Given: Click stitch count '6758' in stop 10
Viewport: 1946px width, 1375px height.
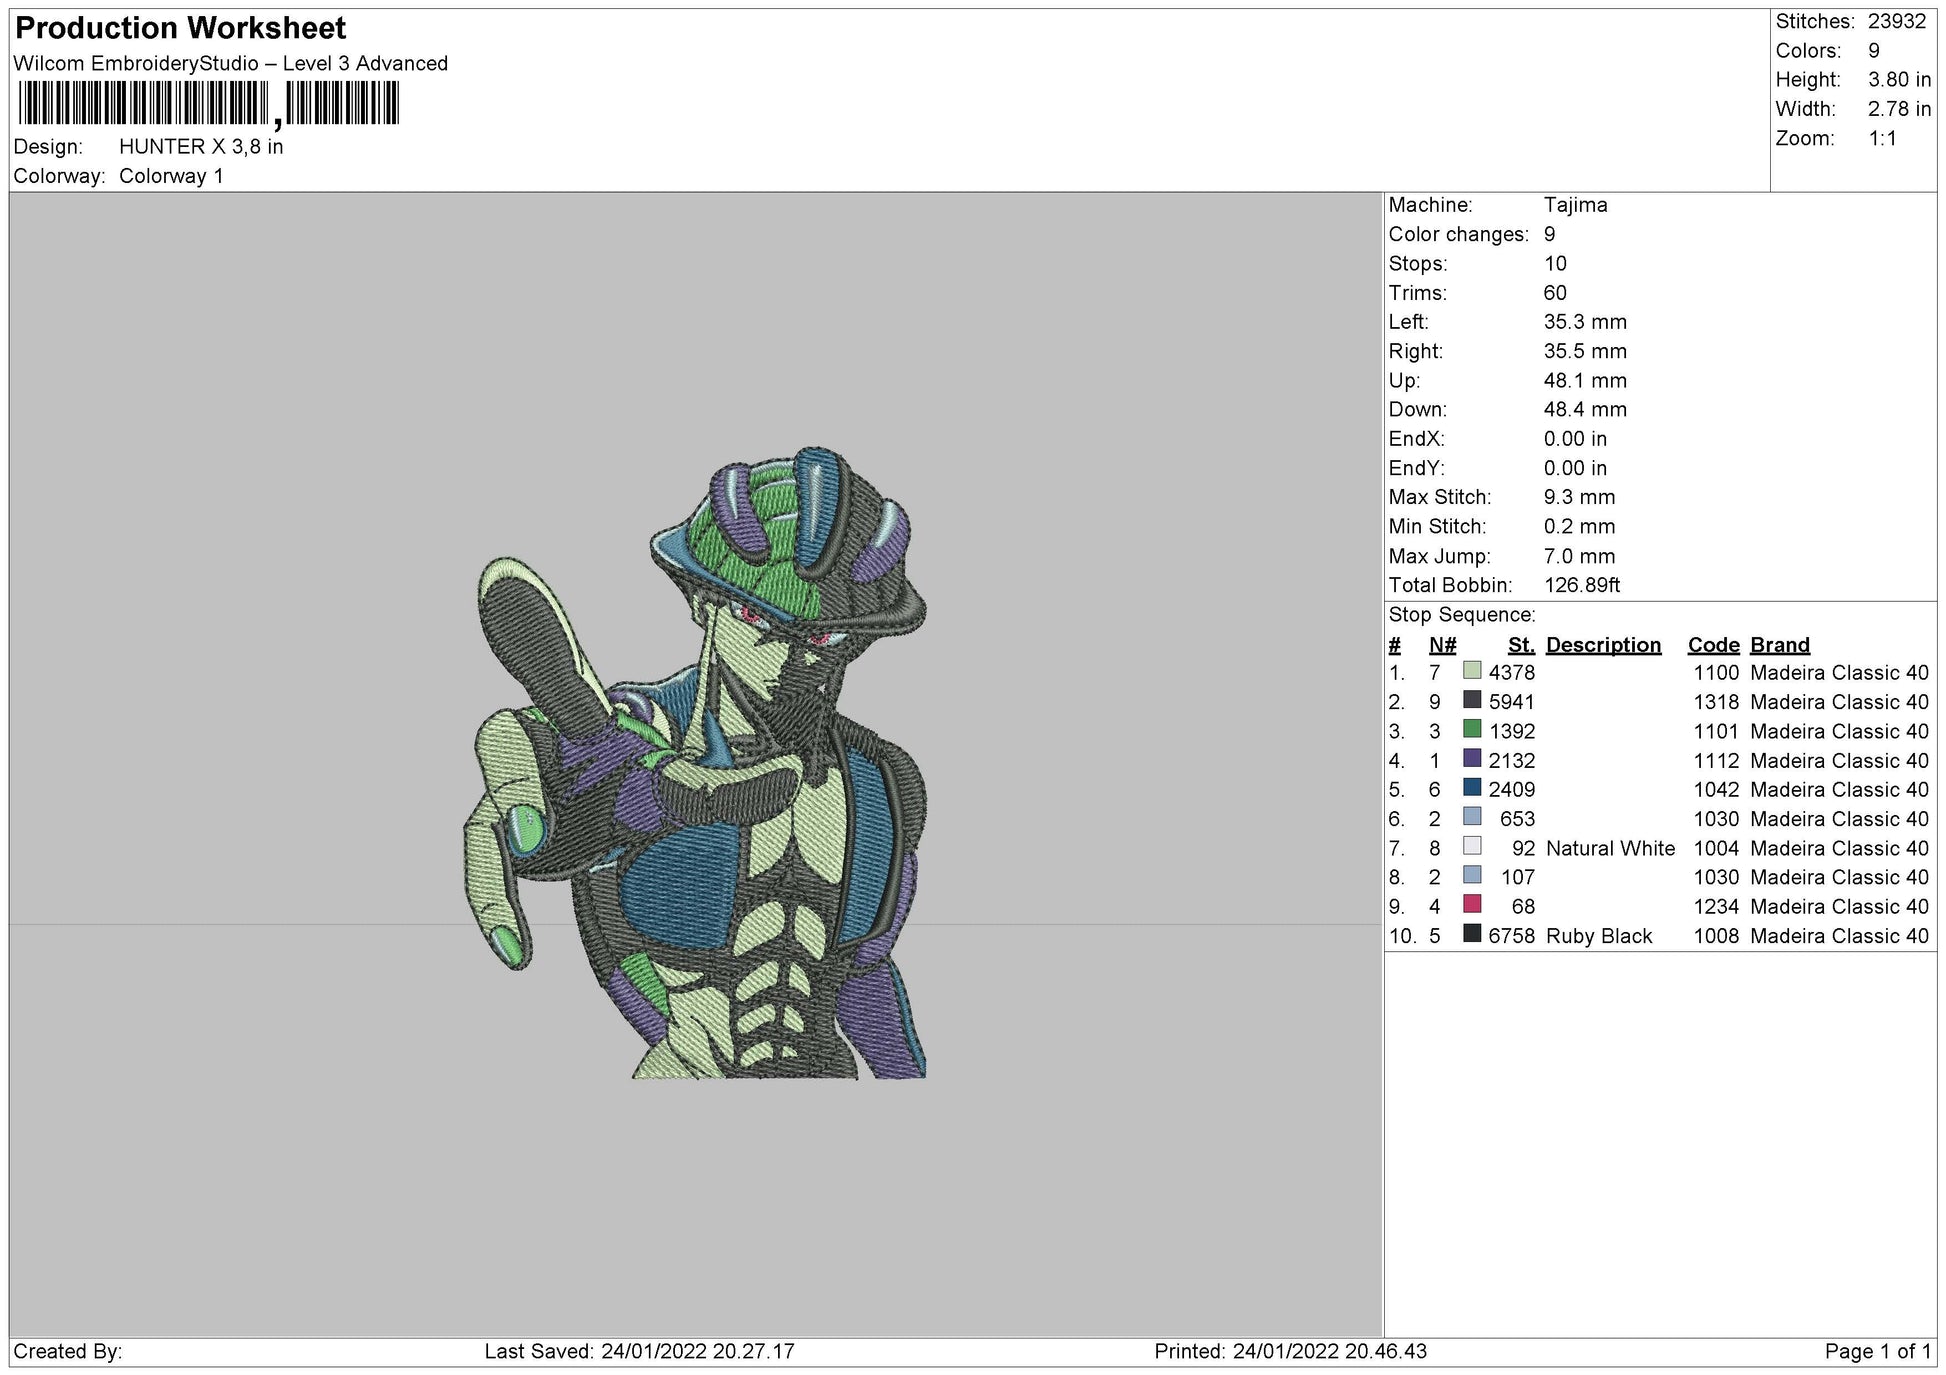Looking at the screenshot, I should [x=1511, y=936].
